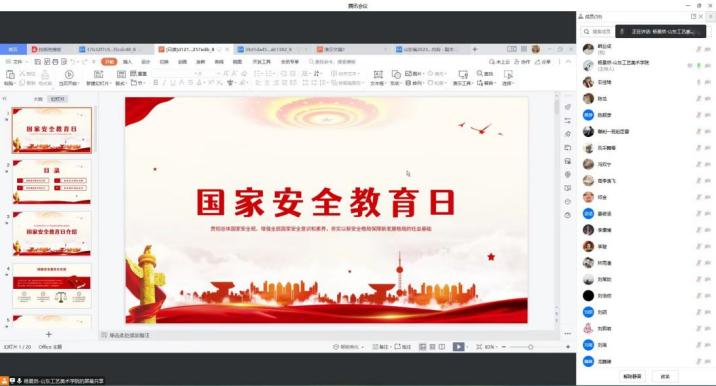Expand the zoom percentage dropdown

[490, 347]
